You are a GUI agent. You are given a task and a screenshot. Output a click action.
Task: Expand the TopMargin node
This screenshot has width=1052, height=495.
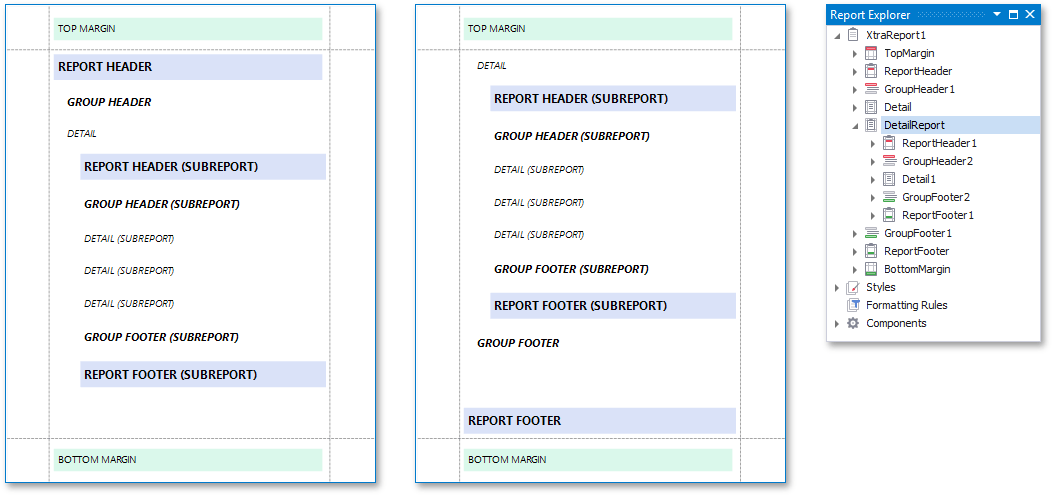tap(855, 53)
